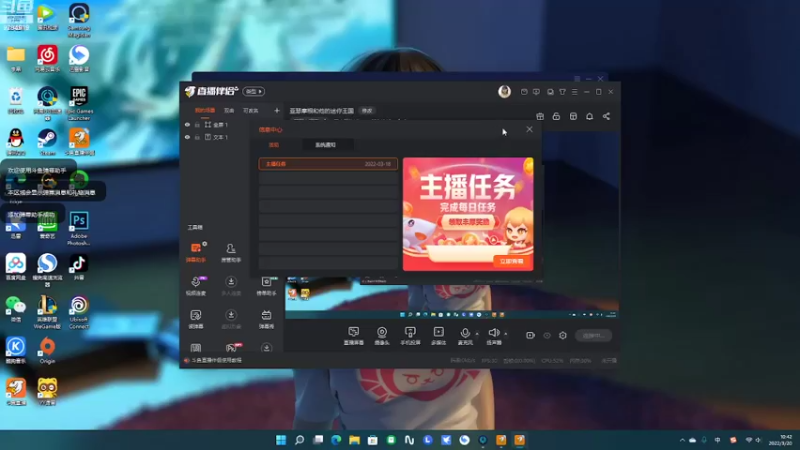This screenshot has width=800, height=450.
Task: Click 修改 button next to room title
Action: click(x=367, y=111)
